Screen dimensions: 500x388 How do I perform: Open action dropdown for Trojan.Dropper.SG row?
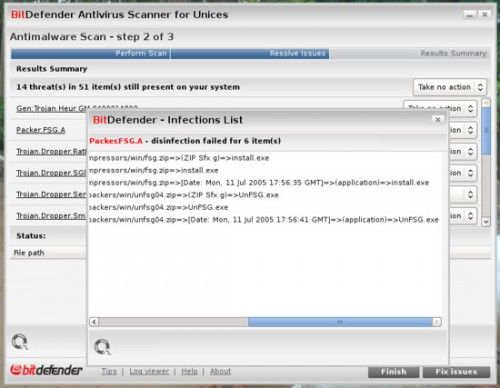(463, 173)
